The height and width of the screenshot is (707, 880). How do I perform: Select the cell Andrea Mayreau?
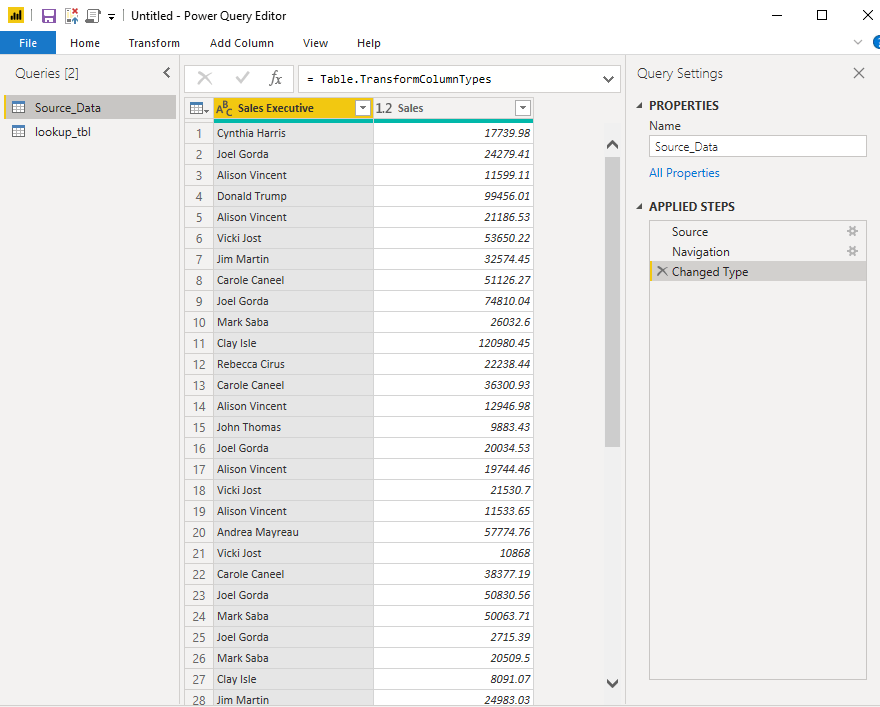tap(293, 532)
